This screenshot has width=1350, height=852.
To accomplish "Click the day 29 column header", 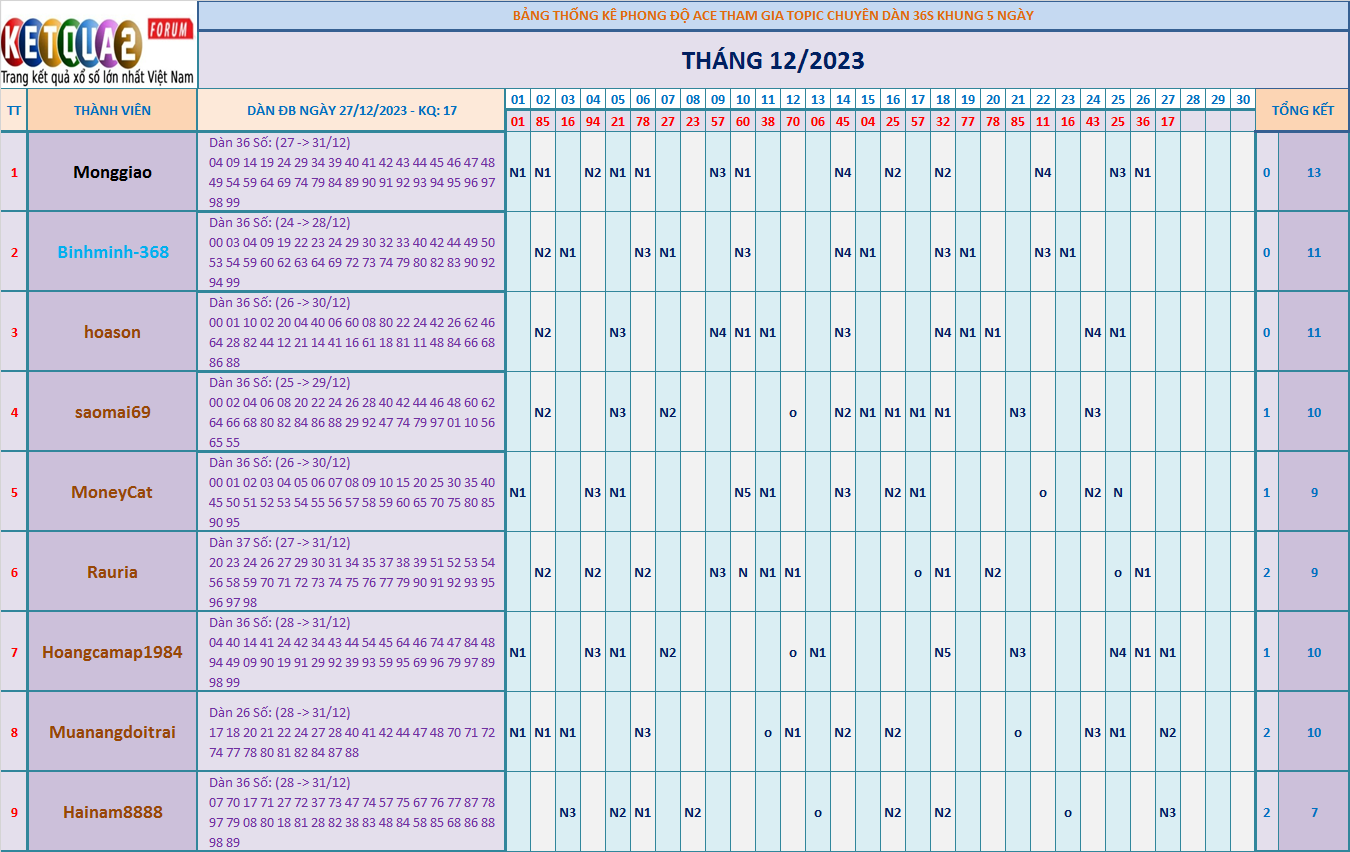I will [x=1218, y=100].
